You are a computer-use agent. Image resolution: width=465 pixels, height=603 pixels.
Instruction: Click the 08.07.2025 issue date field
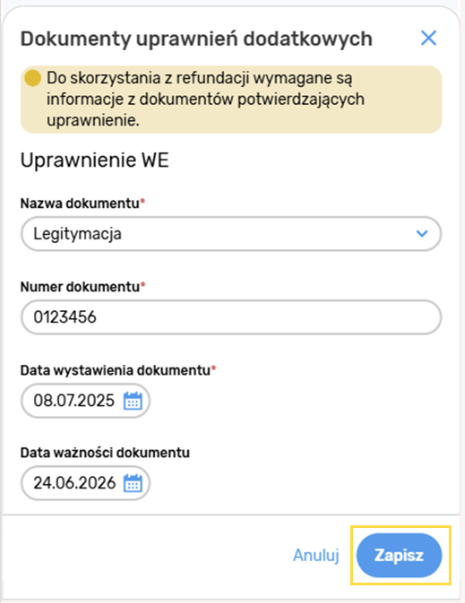85,401
